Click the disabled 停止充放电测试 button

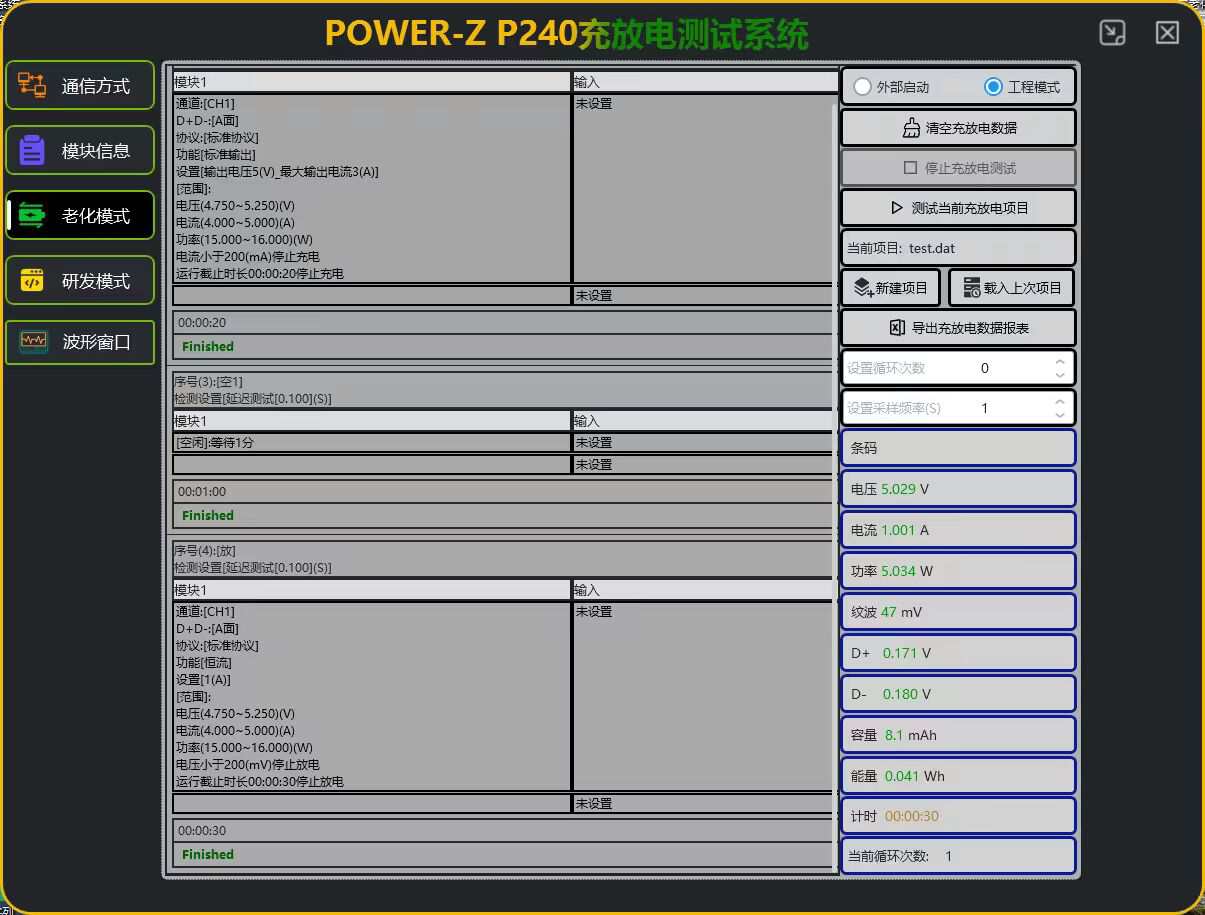[x=958, y=168]
